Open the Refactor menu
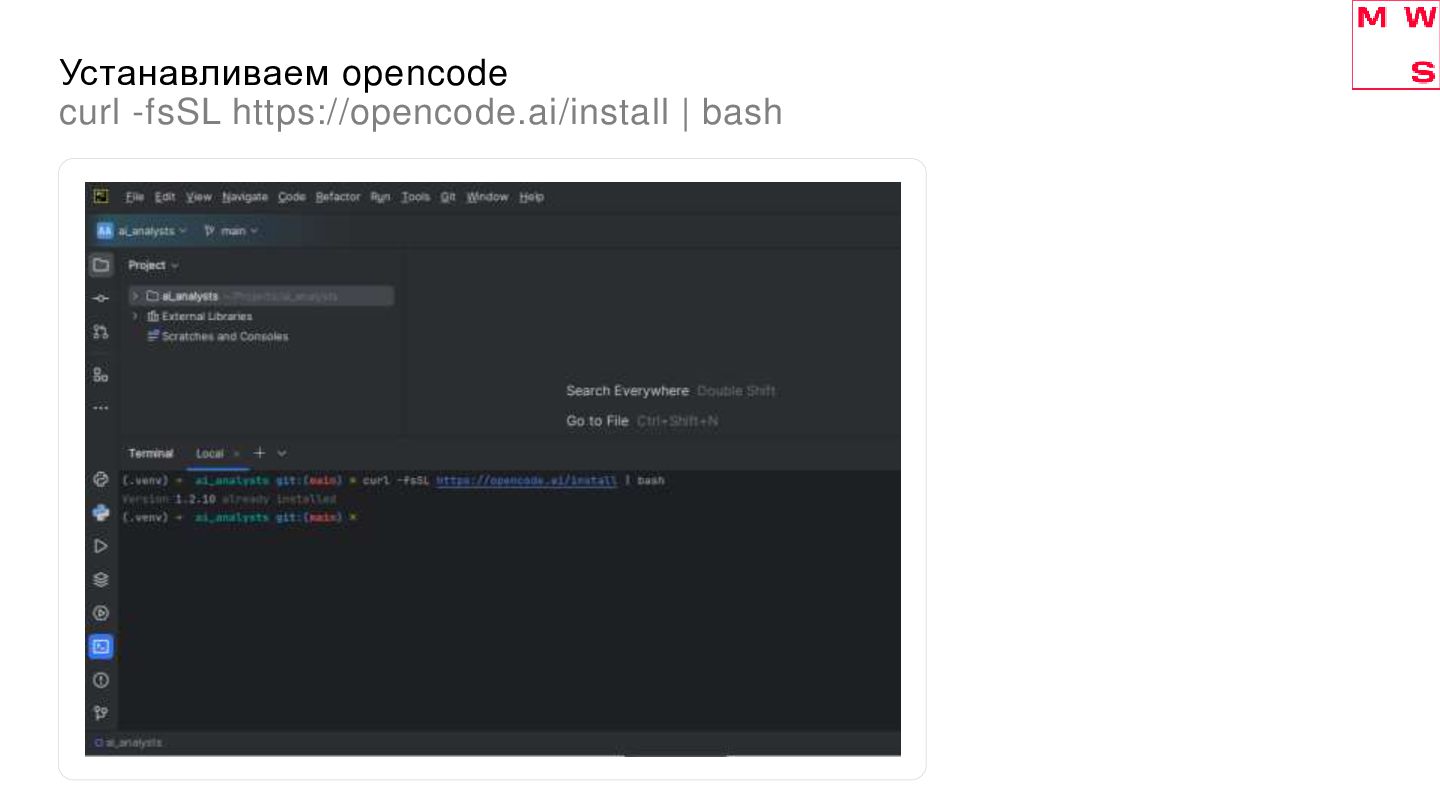The image size is (1440, 810). [x=337, y=197]
